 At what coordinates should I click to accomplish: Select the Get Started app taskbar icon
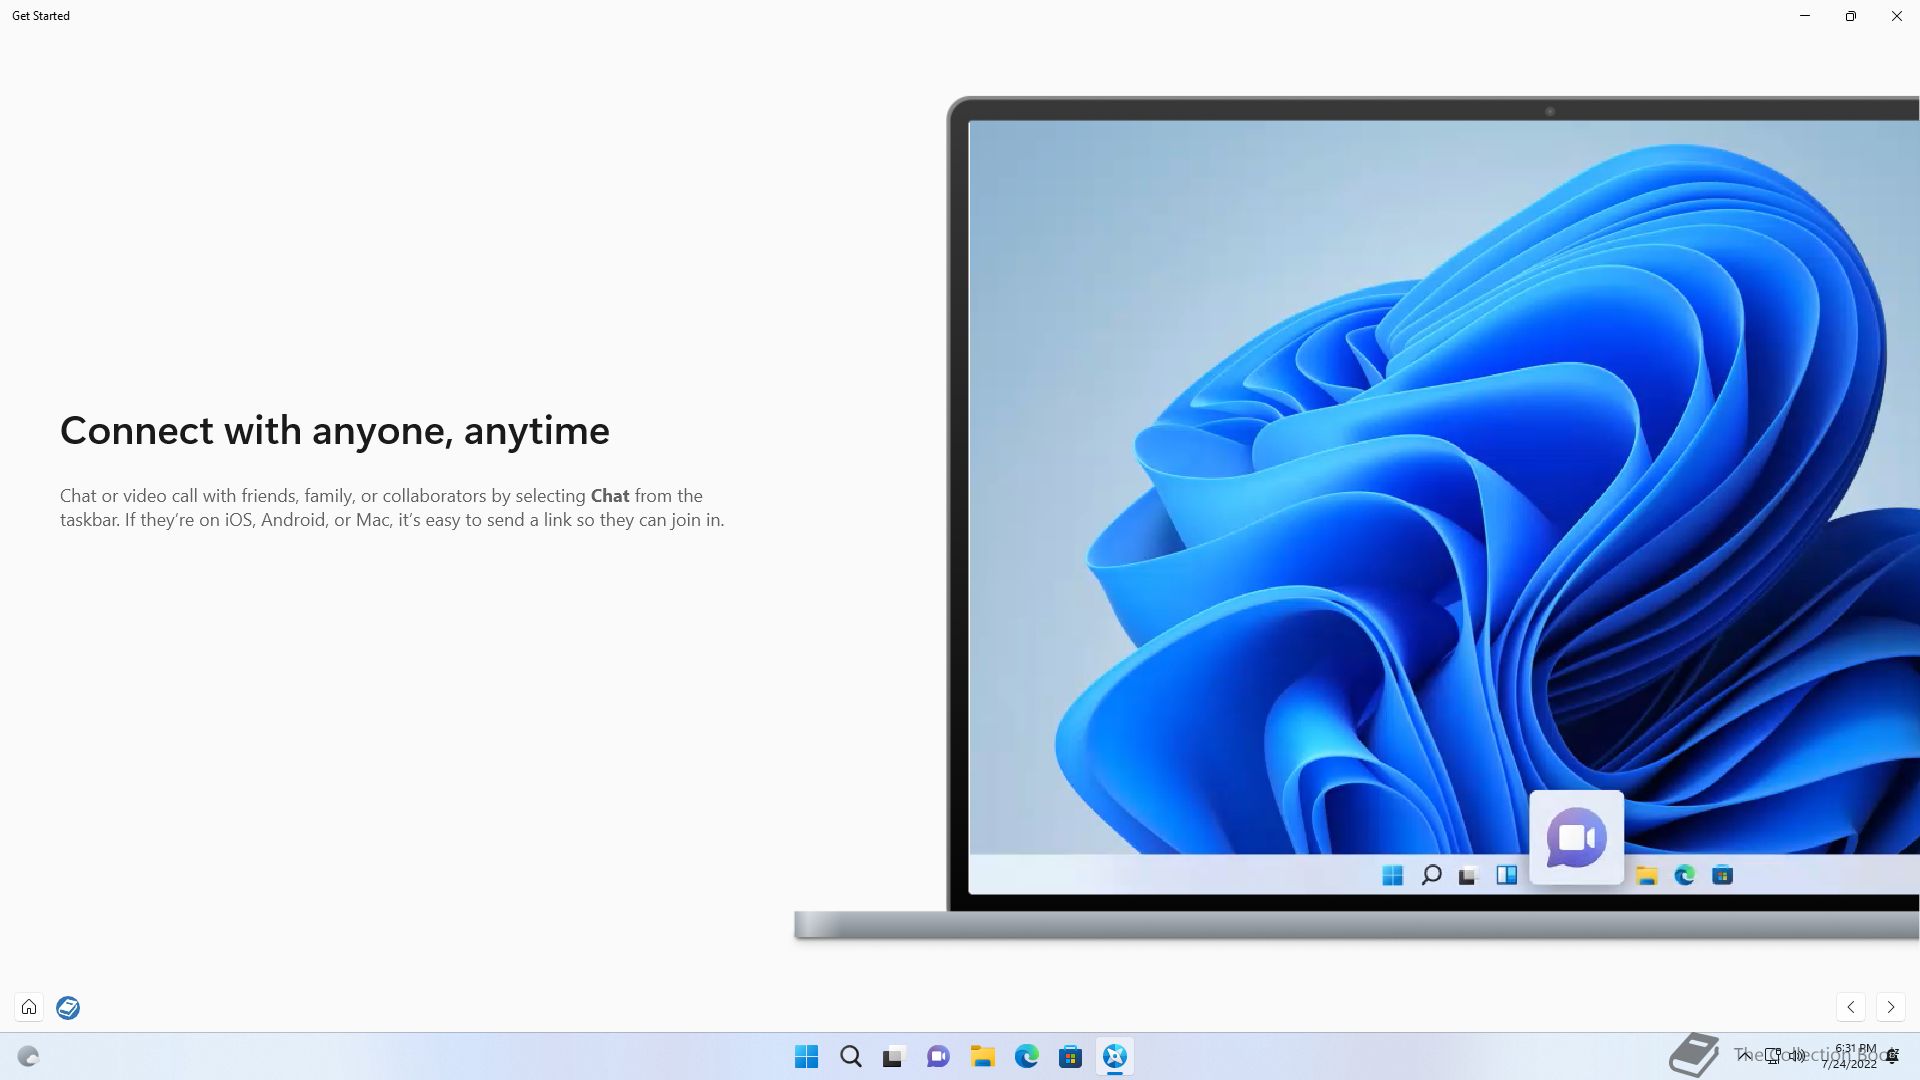pos(1114,1056)
